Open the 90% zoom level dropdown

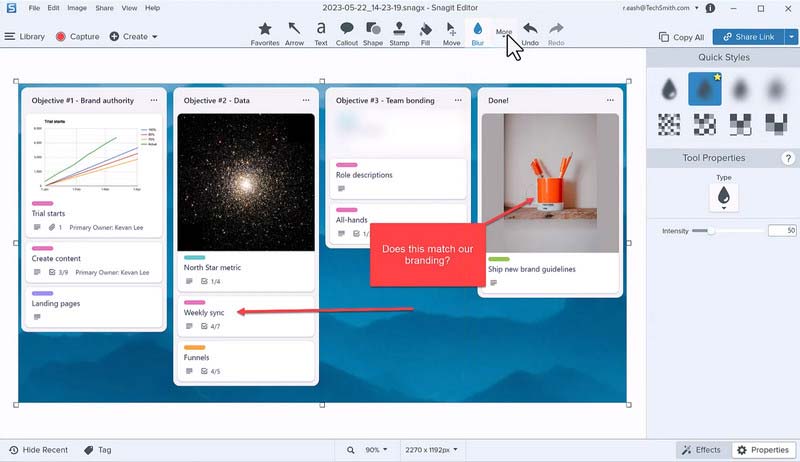pyautogui.click(x=377, y=450)
